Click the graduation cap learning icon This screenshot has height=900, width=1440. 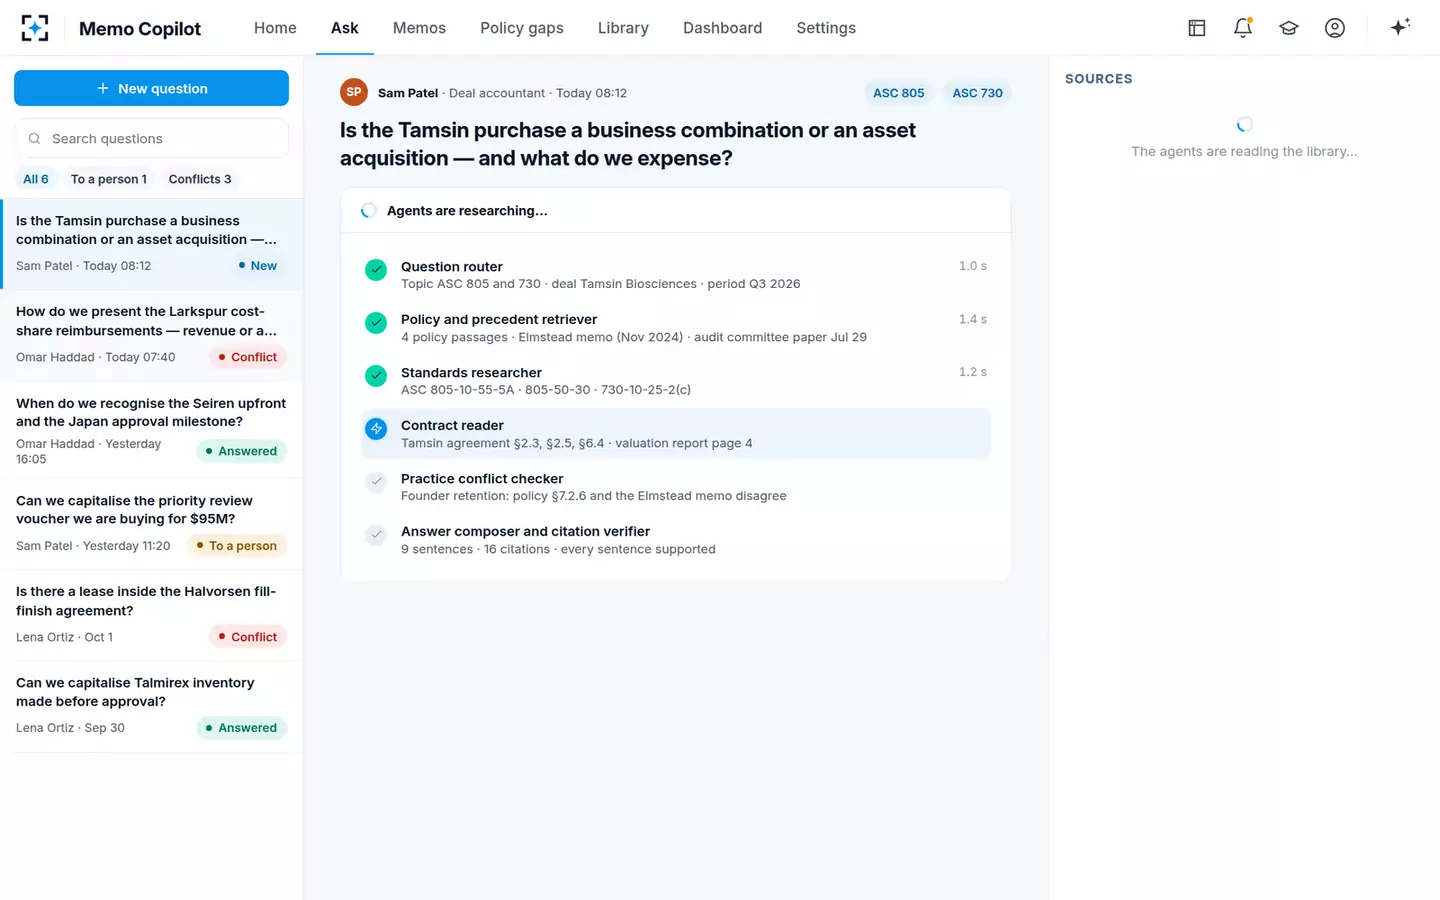1289,28
